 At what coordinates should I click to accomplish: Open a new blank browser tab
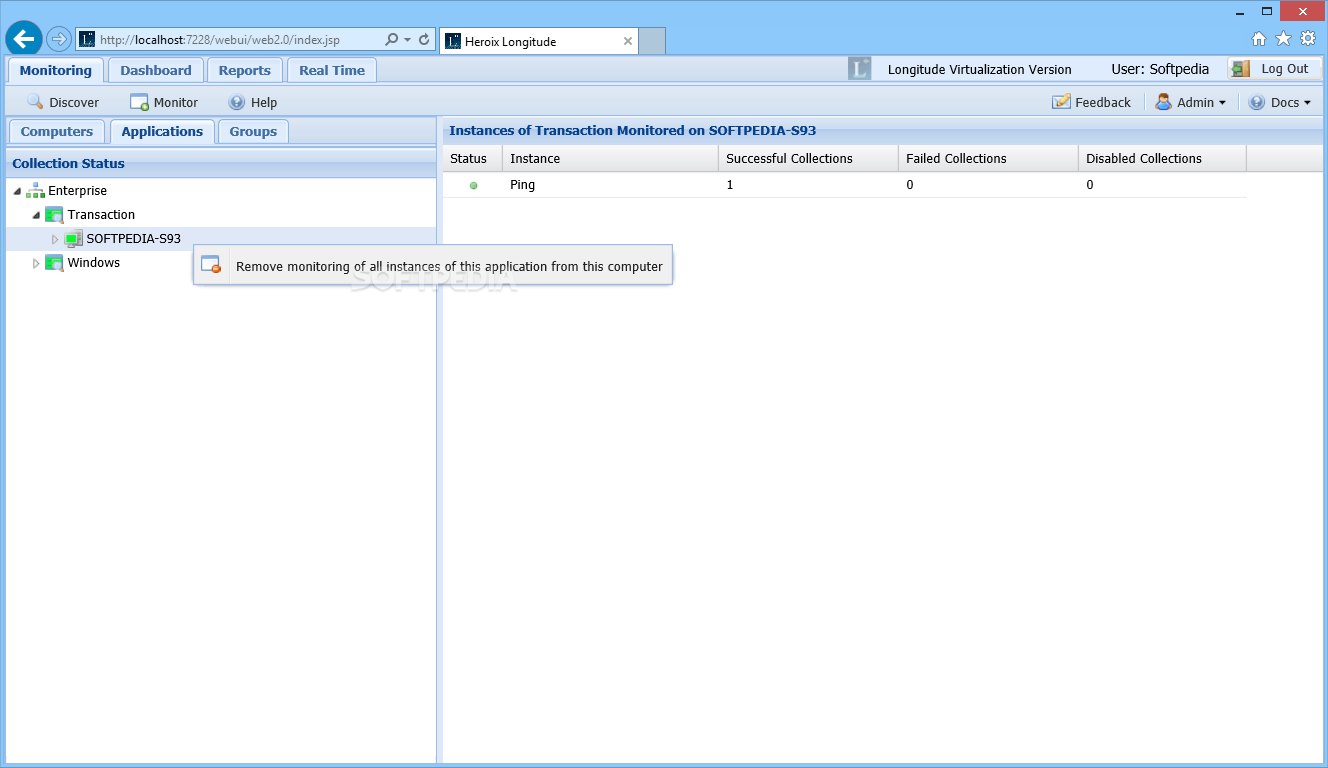pos(652,41)
